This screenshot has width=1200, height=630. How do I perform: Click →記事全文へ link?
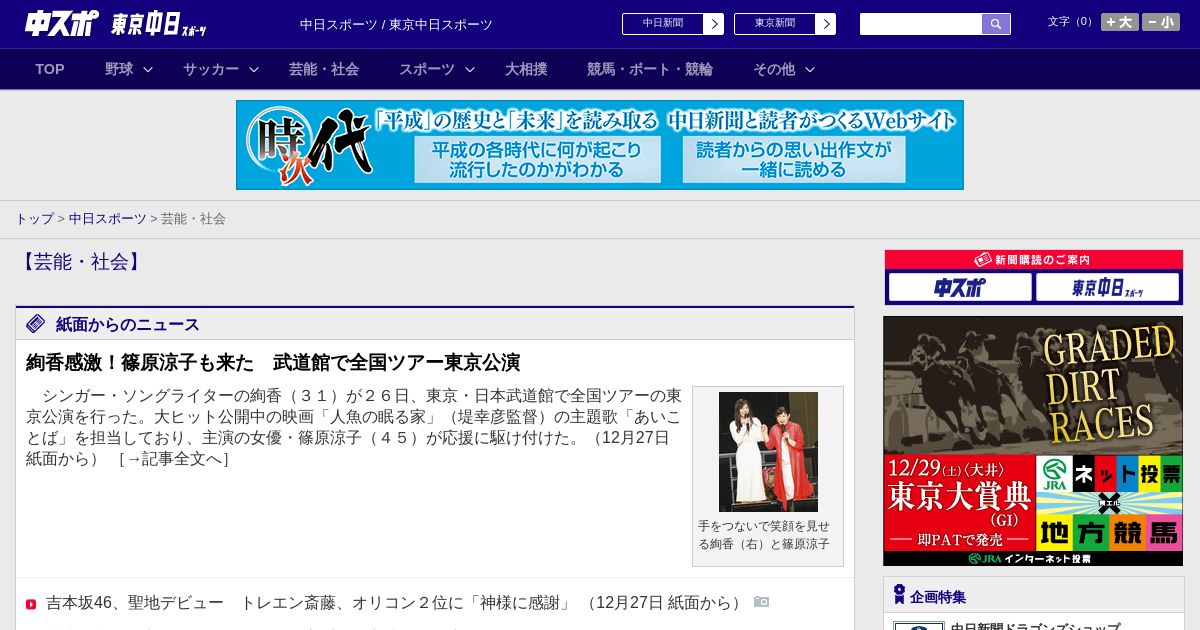point(174,459)
